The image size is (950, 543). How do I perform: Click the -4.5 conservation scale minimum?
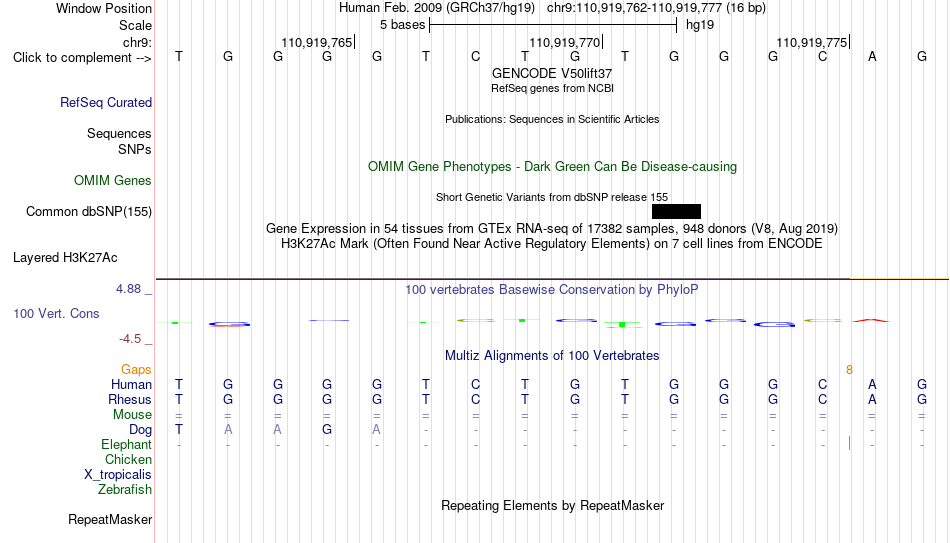(130, 339)
